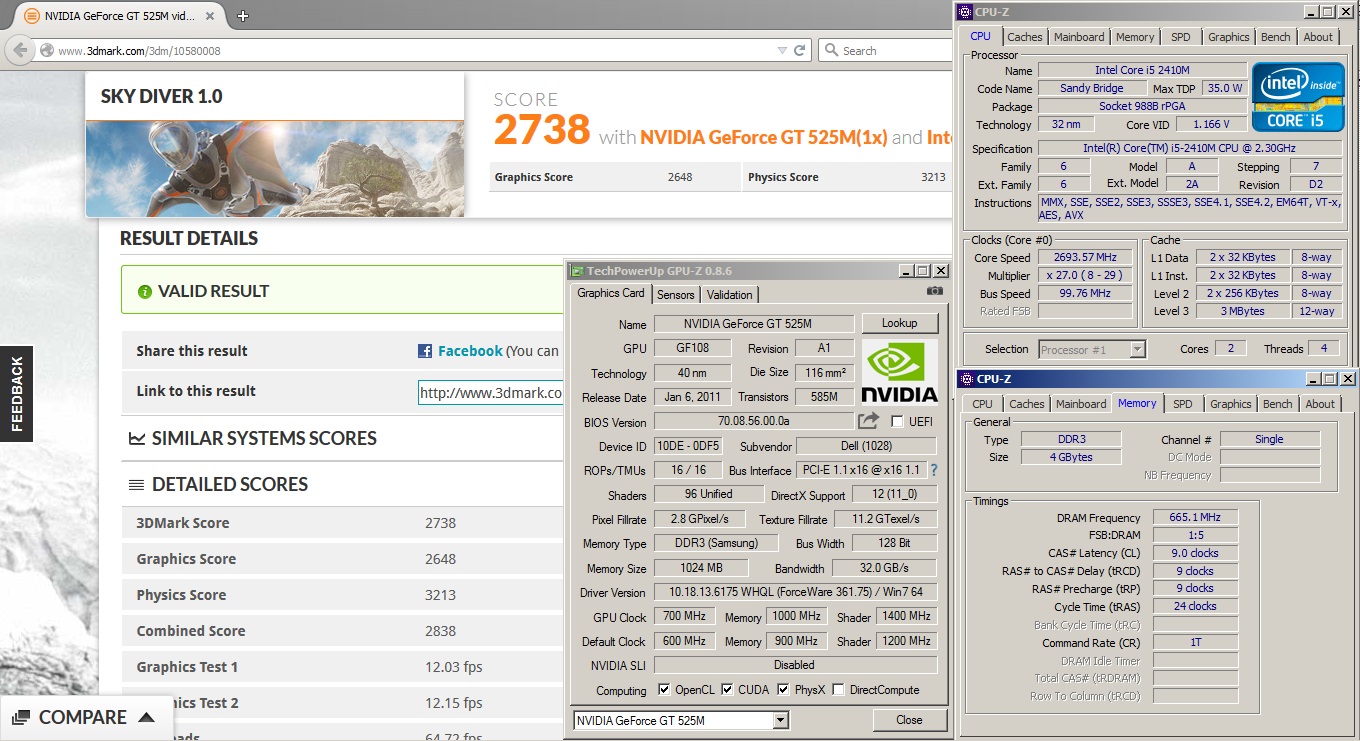
Task: Open SPD tab in lower CPU-Z window
Action: 1183,404
